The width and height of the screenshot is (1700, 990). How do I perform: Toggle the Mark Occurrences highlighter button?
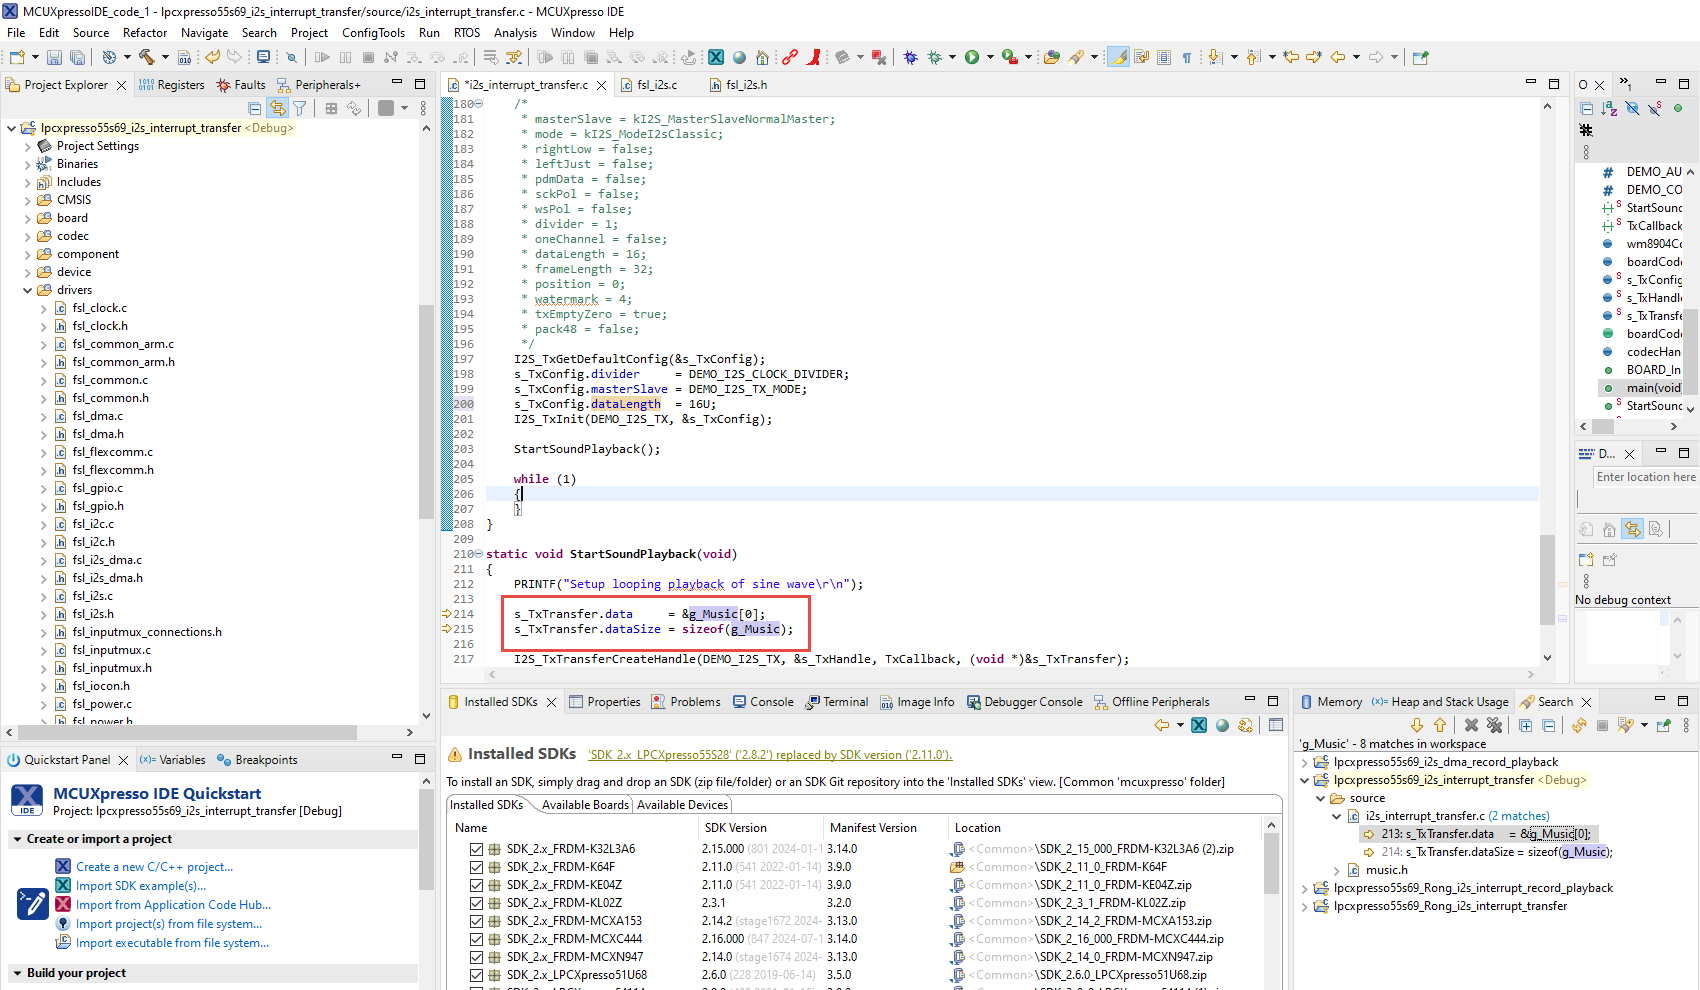[1119, 58]
